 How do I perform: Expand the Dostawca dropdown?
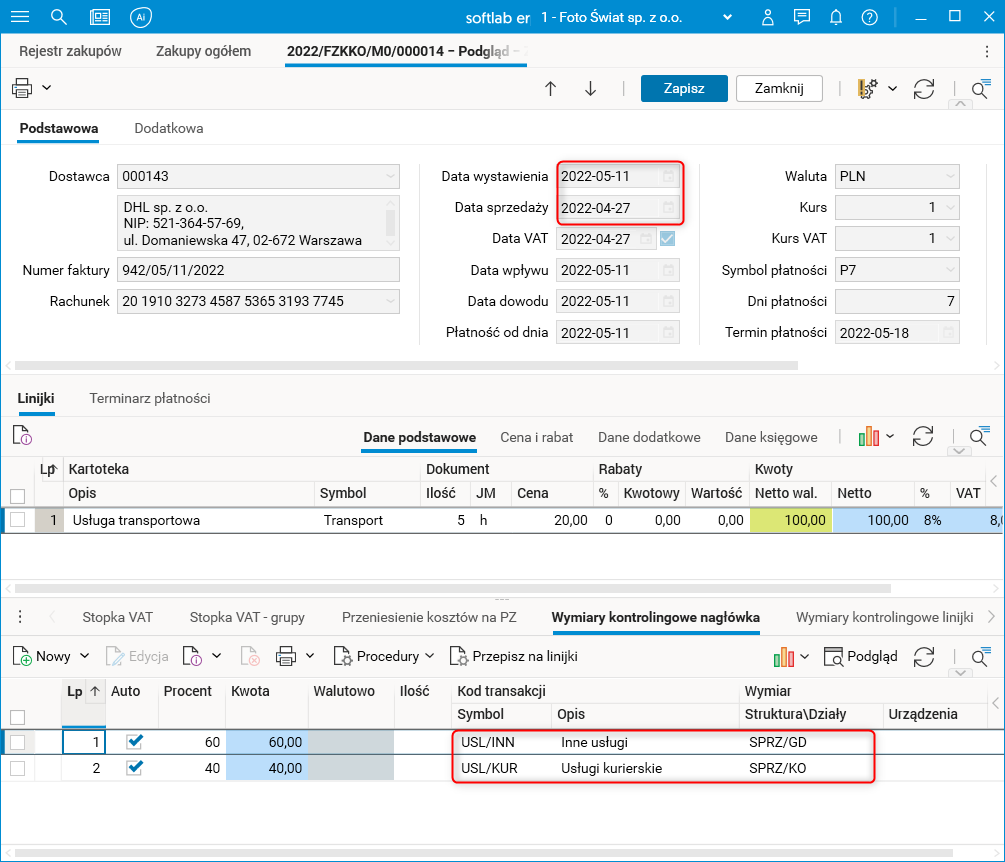click(x=390, y=176)
